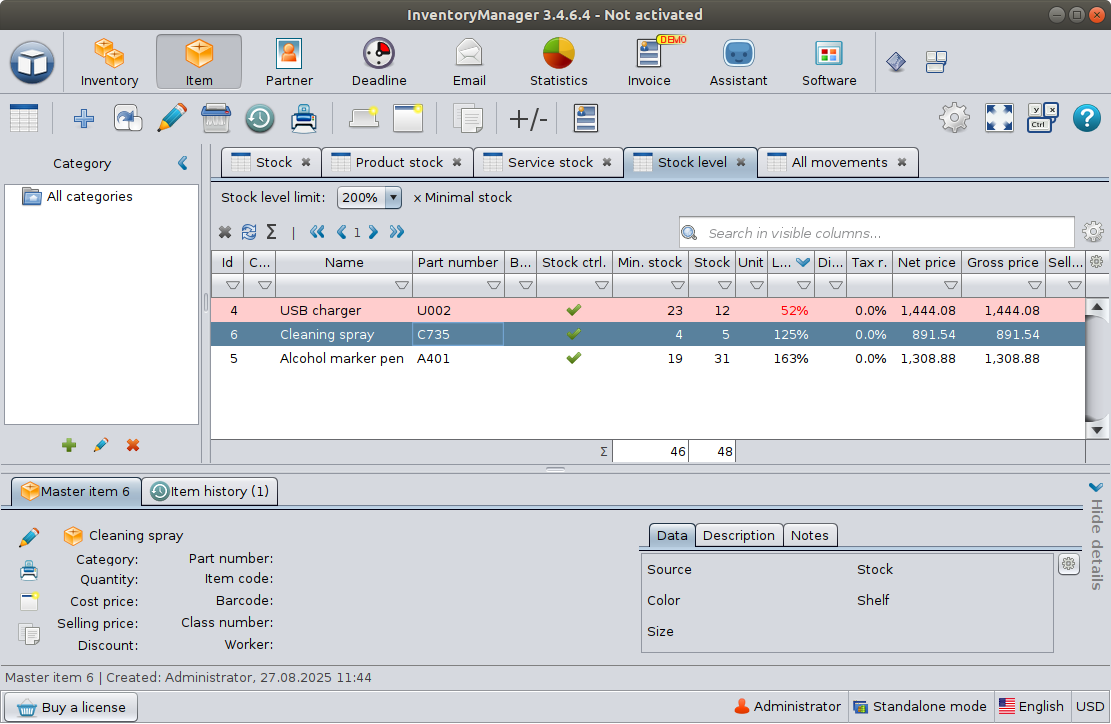Go to the next page arrow
The image size is (1111, 724).
click(373, 232)
